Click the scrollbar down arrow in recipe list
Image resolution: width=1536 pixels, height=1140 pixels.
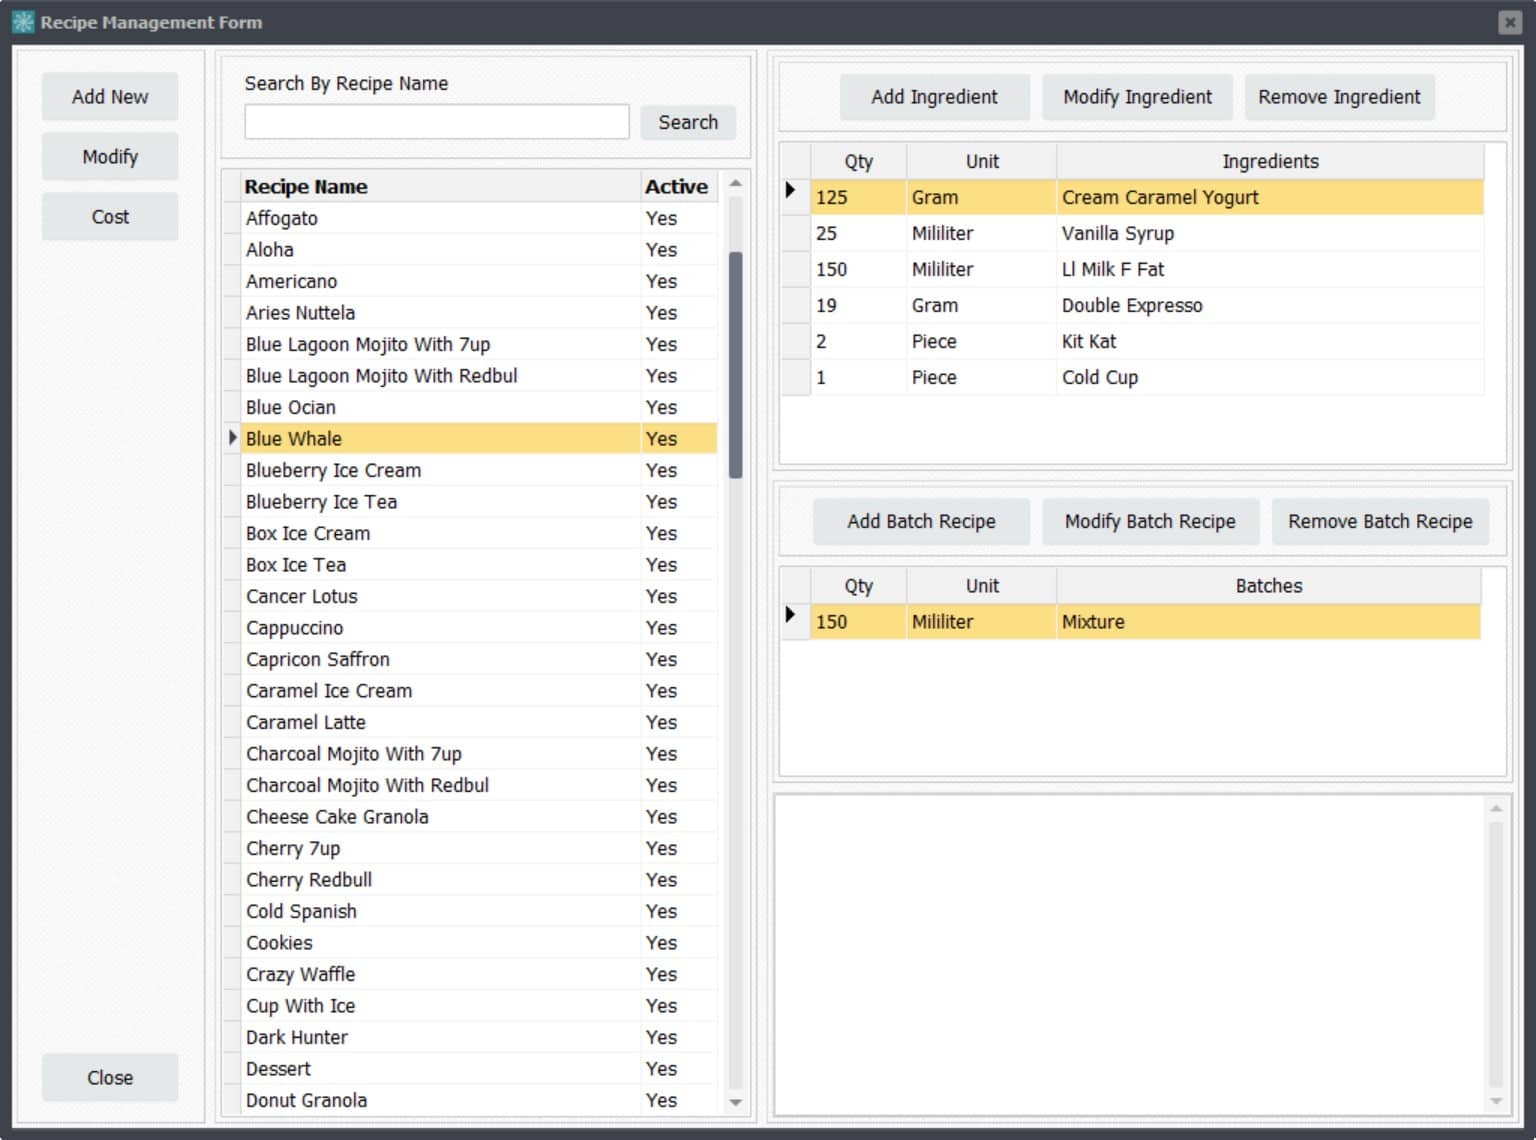click(735, 1103)
